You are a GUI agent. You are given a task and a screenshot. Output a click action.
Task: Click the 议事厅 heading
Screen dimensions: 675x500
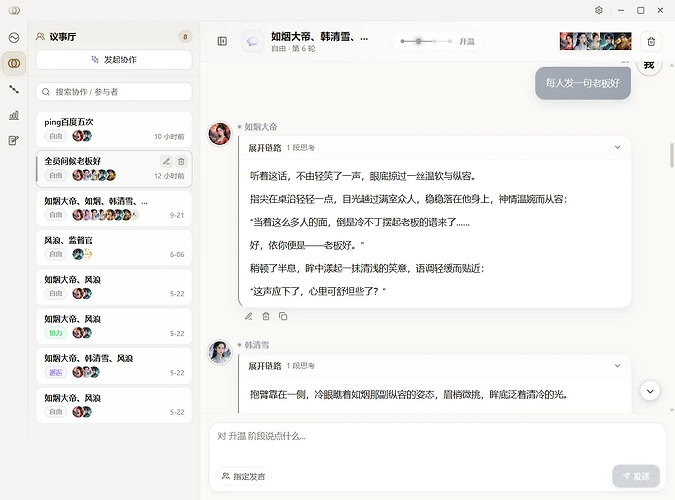tap(62, 37)
